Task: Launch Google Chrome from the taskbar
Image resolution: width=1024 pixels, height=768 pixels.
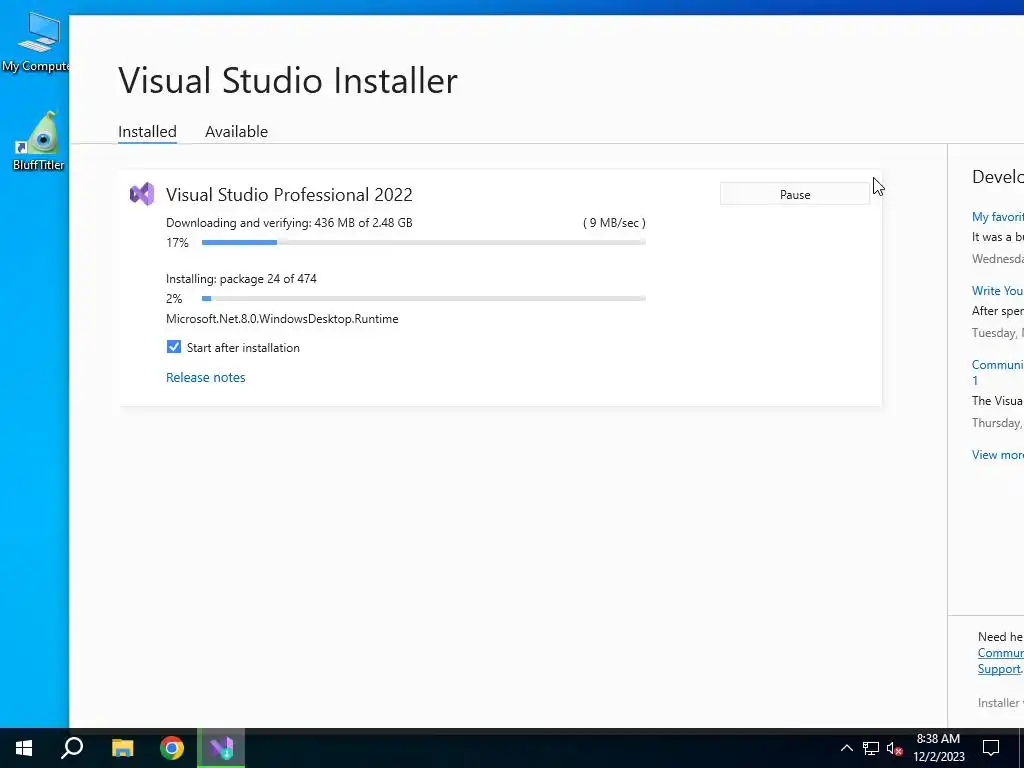Action: point(172,748)
